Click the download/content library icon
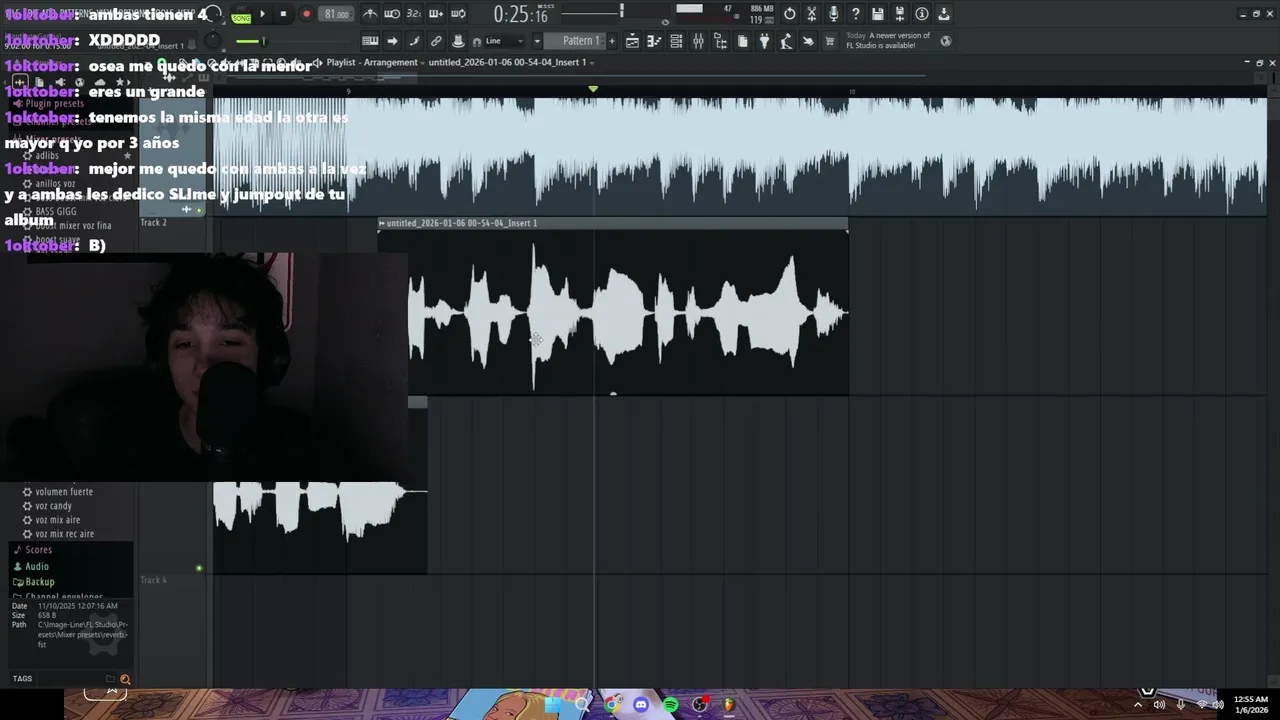This screenshot has width=1280, height=720. click(944, 14)
